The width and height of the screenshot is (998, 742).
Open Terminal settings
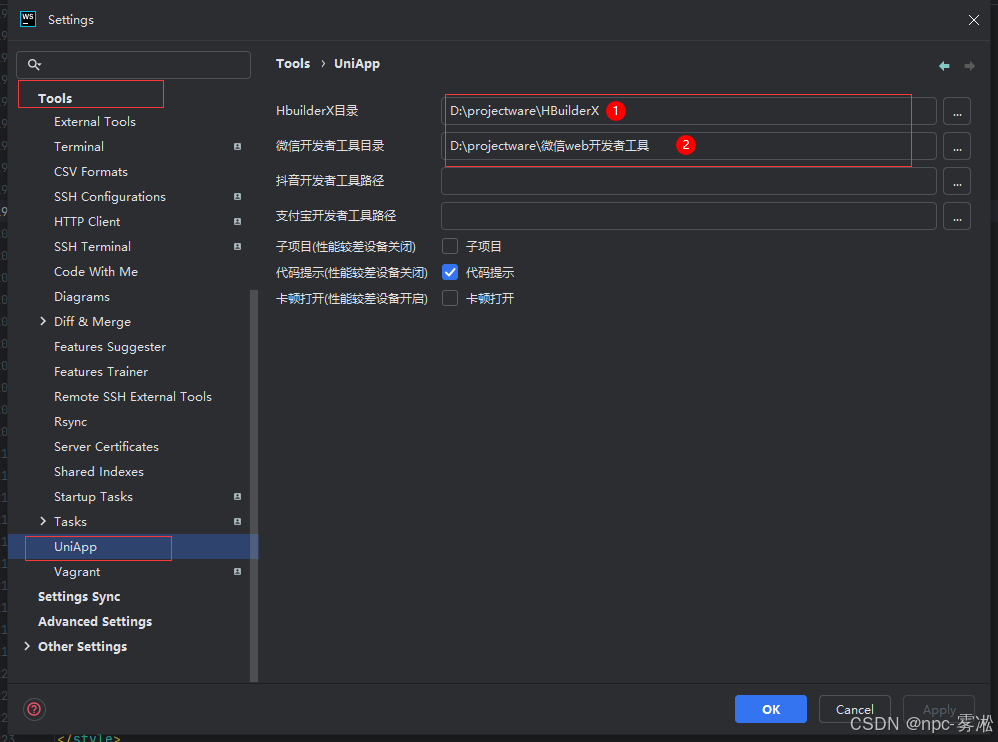click(x=79, y=146)
